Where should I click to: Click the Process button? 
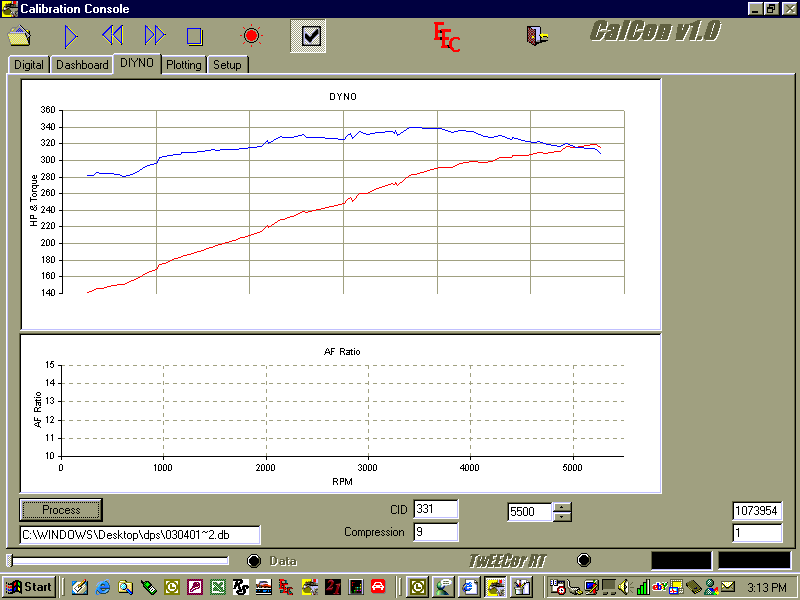61,510
